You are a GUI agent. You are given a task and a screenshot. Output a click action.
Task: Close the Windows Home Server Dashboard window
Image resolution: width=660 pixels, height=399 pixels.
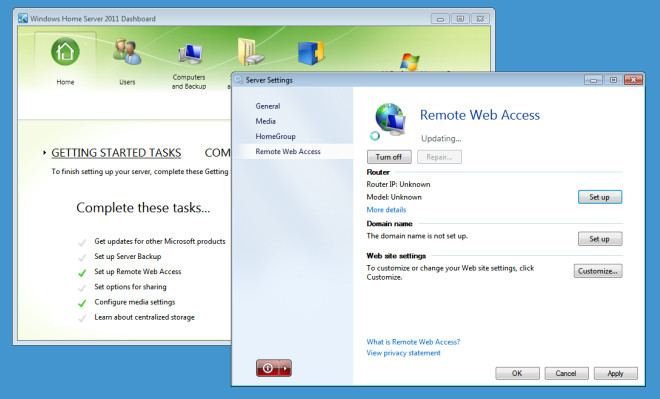(480, 19)
